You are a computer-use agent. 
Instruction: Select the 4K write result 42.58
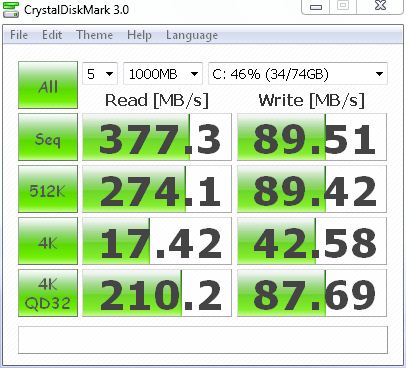[x=312, y=241]
